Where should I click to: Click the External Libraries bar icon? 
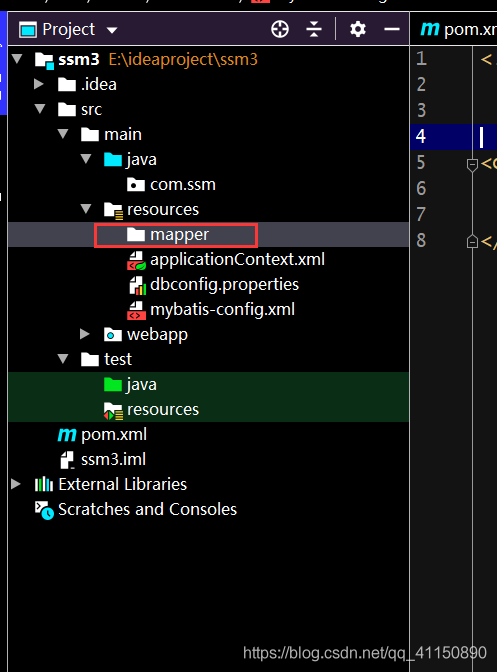click(44, 484)
